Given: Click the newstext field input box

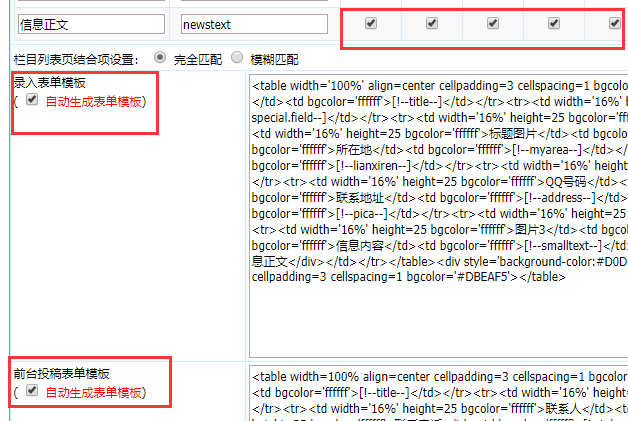Looking at the screenshot, I should 254,23.
